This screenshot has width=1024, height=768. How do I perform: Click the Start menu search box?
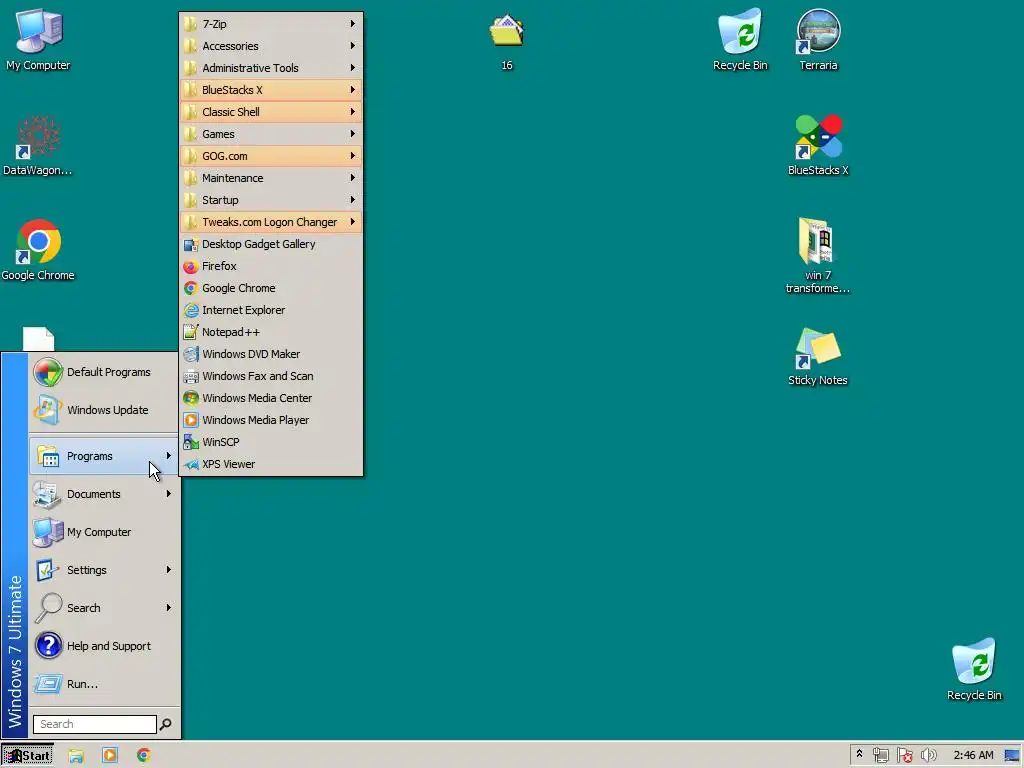pyautogui.click(x=95, y=724)
